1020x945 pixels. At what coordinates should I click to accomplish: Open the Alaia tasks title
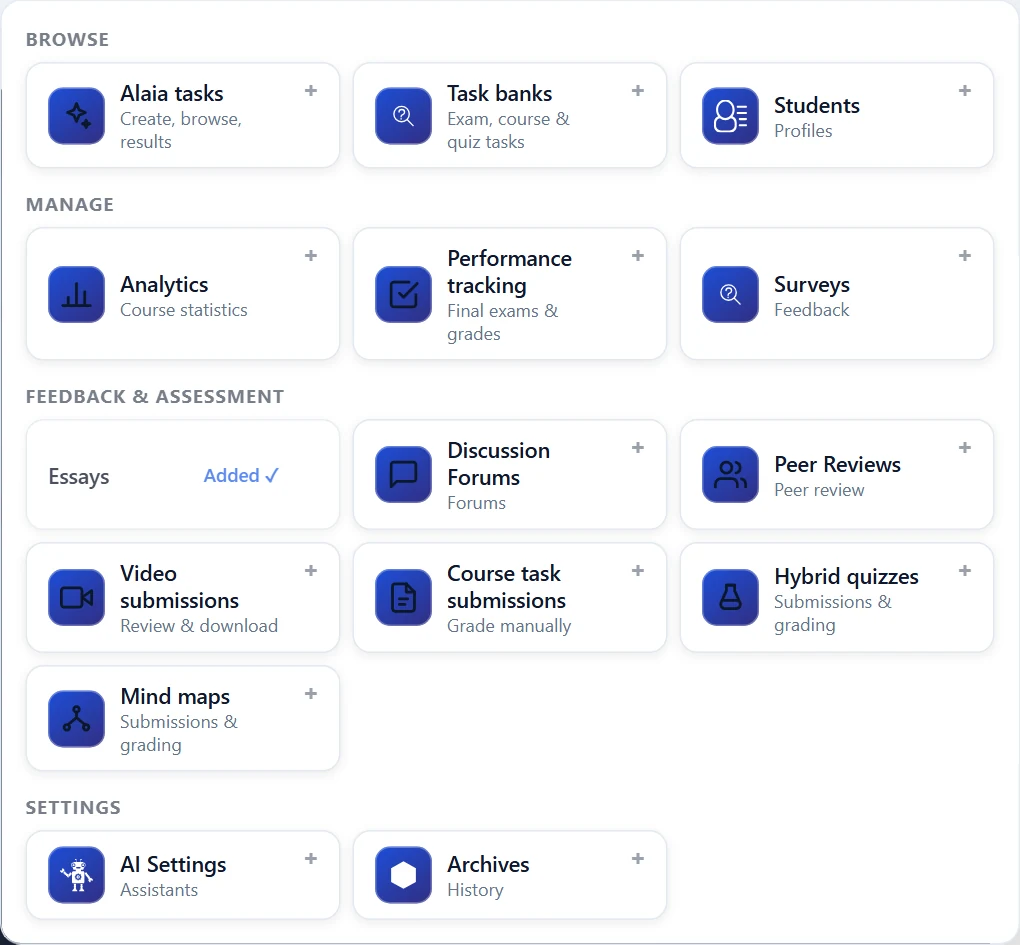point(172,94)
